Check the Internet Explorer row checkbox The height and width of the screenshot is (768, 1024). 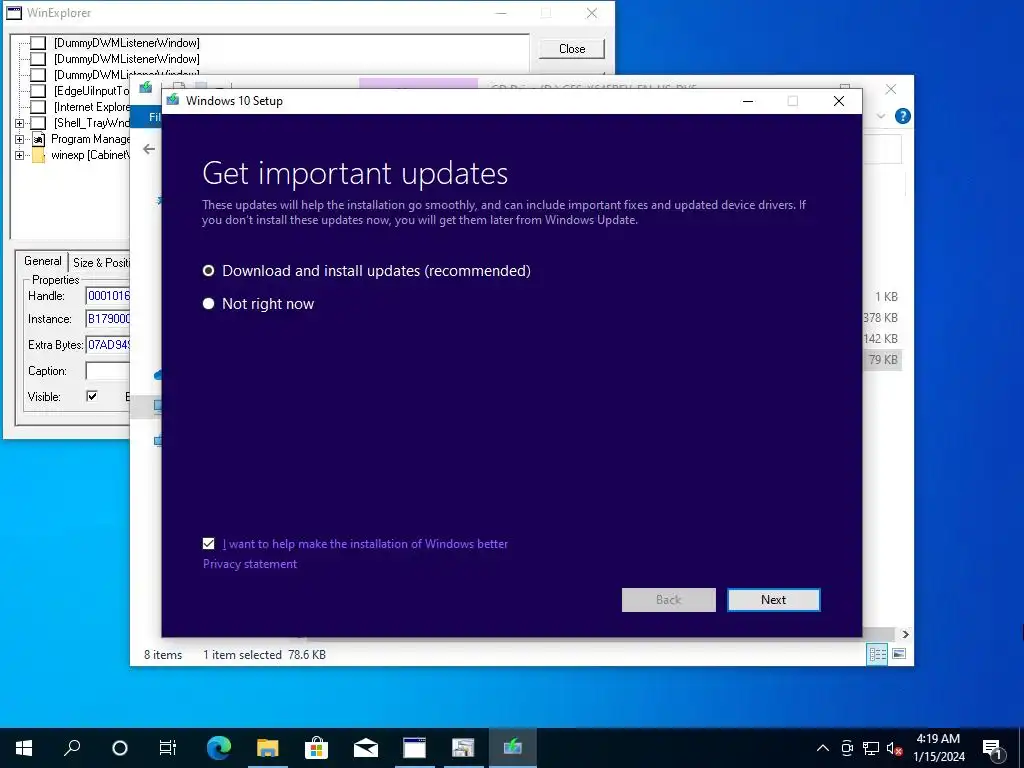coord(39,106)
